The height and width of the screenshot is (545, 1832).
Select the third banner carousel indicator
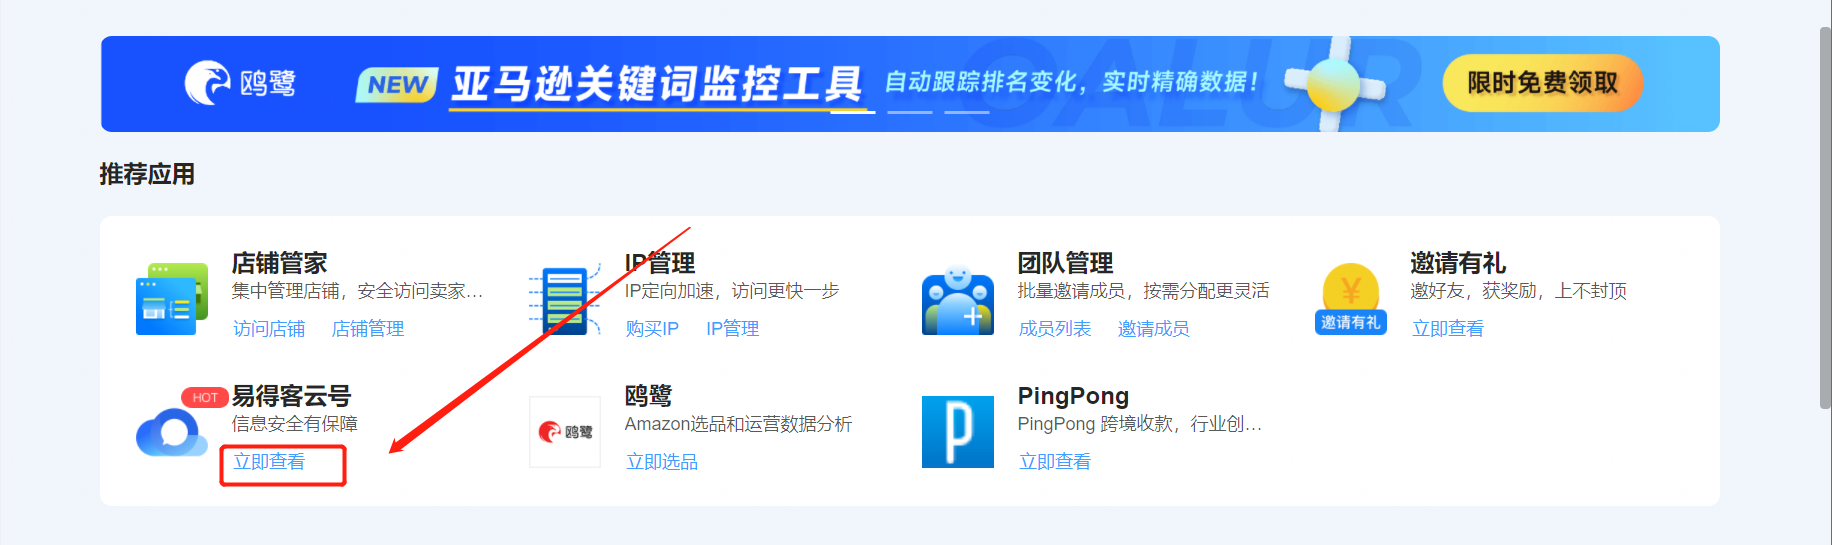tap(967, 112)
